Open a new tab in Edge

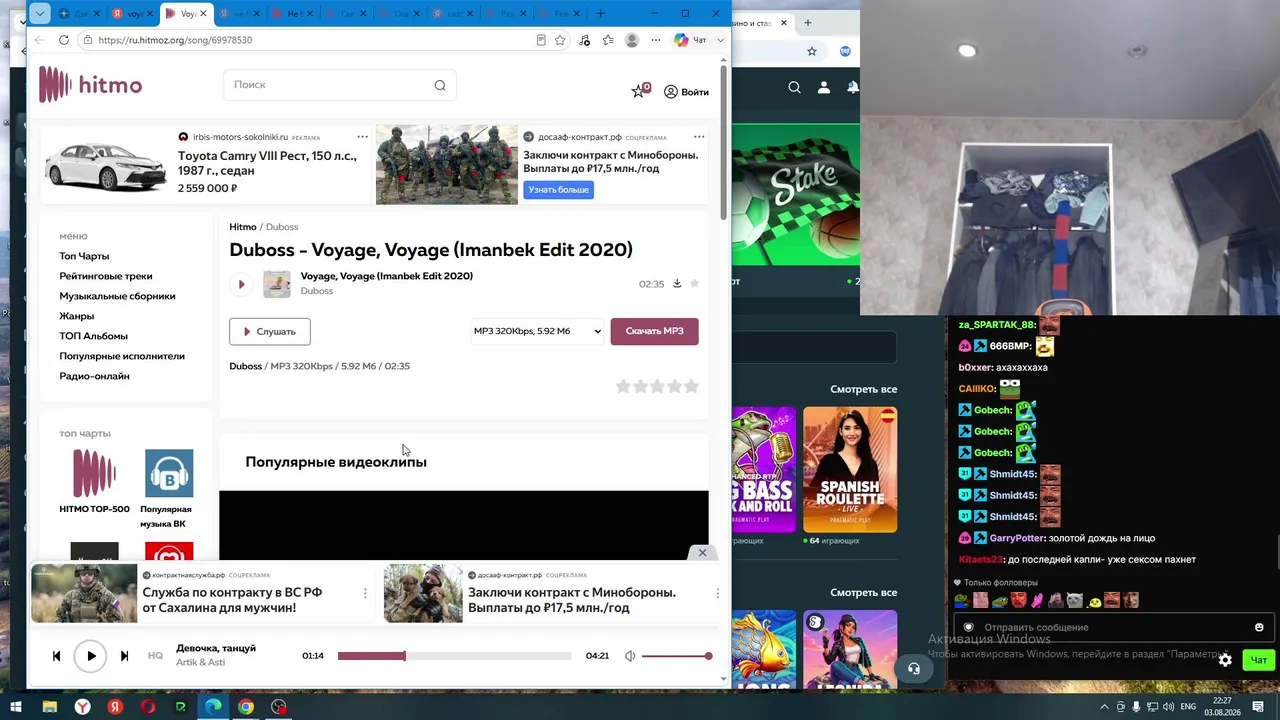pos(600,14)
